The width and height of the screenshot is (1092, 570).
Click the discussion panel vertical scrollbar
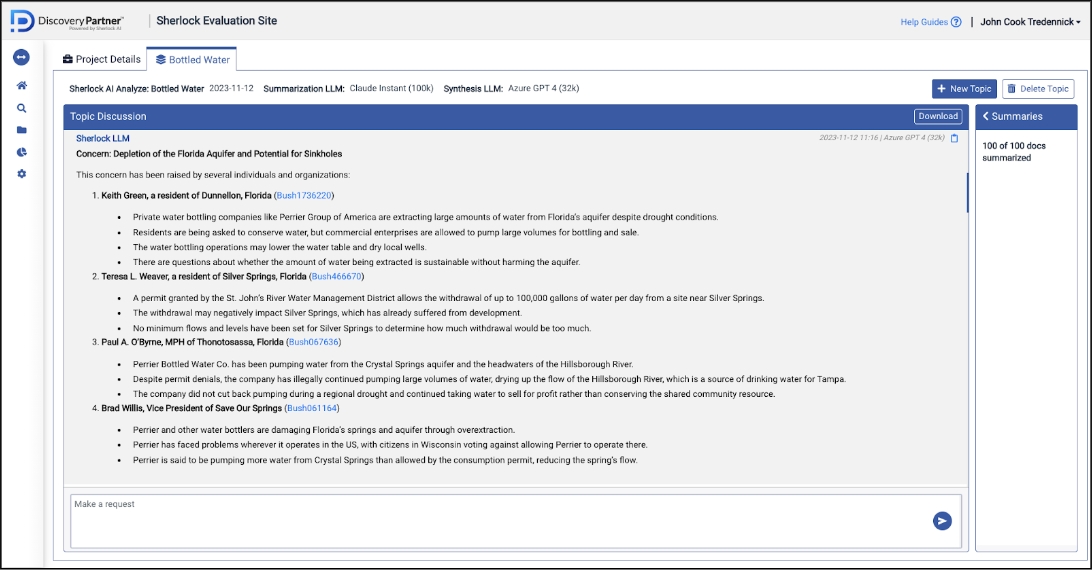click(967, 192)
